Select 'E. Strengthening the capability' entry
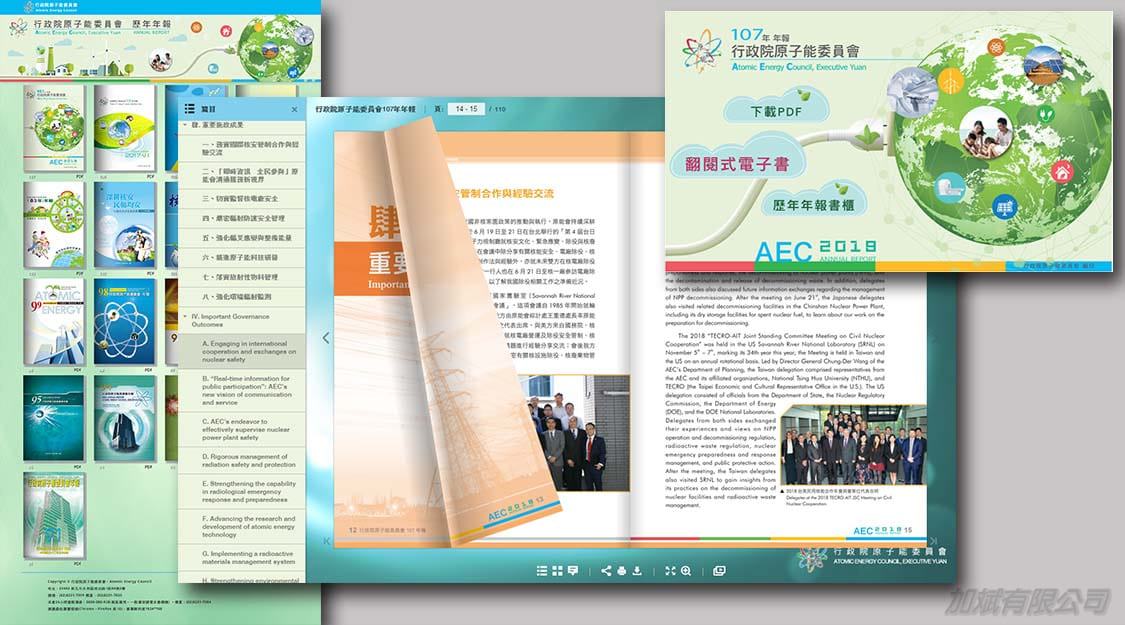Viewport: 1125px width, 625px height. (x=241, y=492)
